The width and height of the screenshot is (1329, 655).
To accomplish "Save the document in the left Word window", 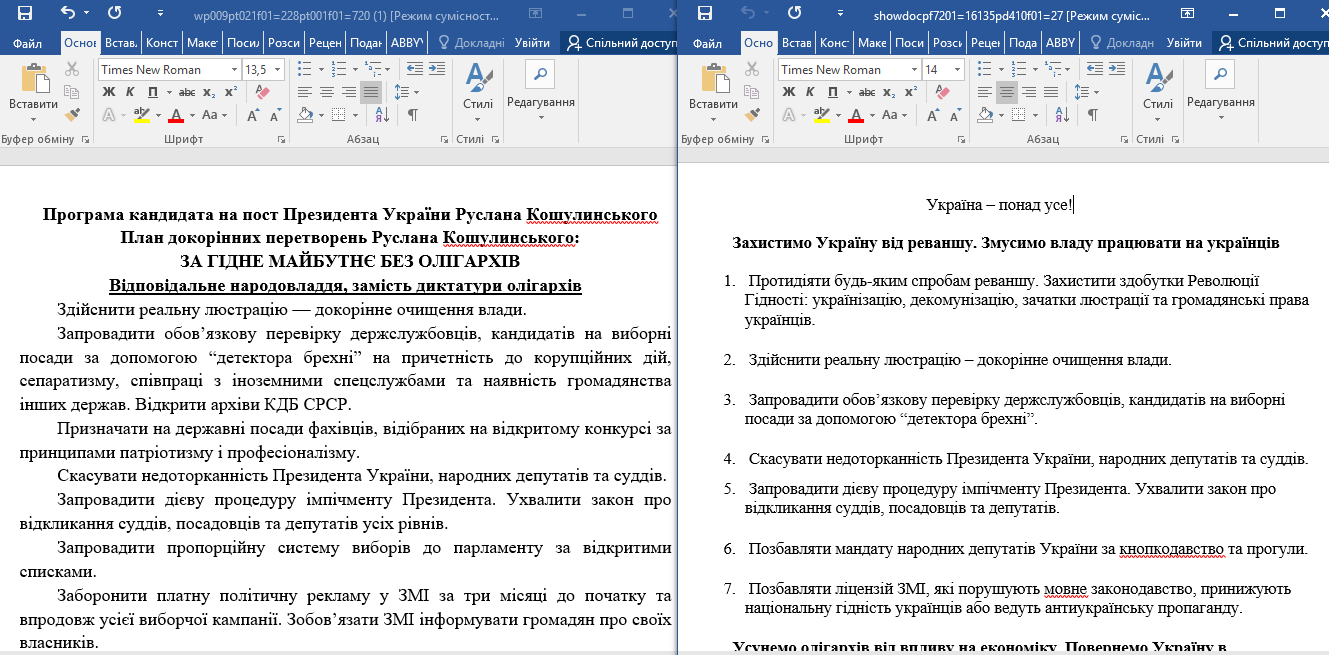I will [x=24, y=13].
